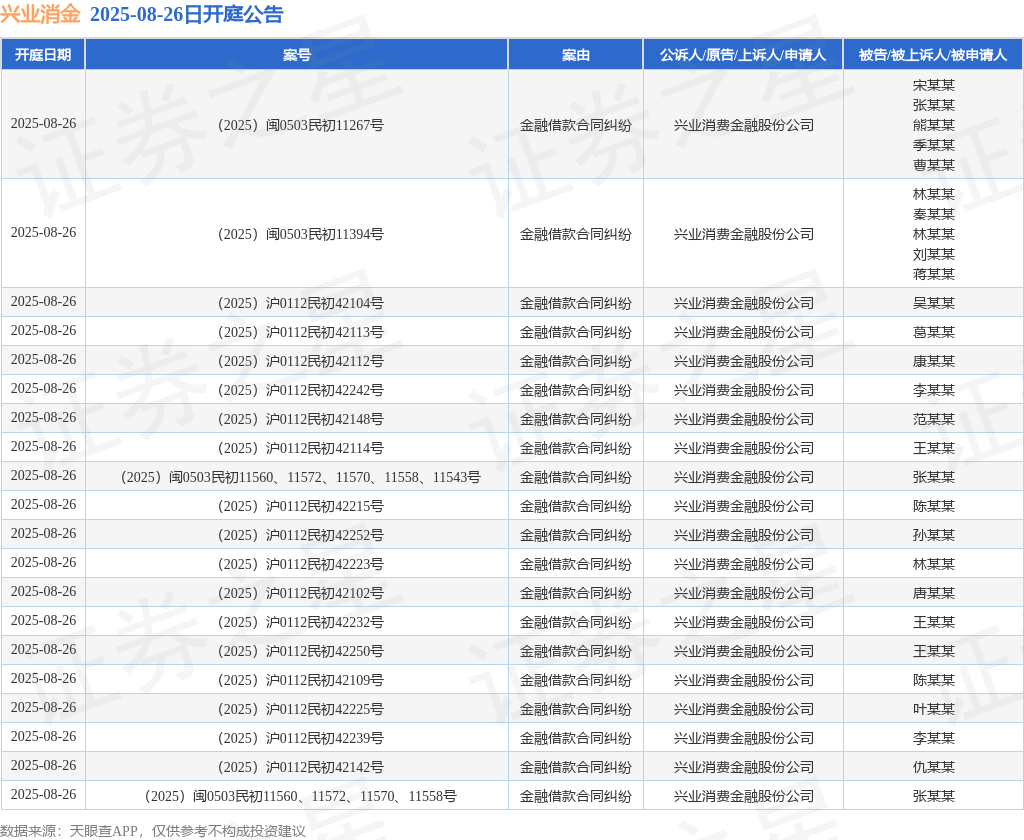Click 兴业消费金融股份公司 in 11394号 row

(x=743, y=234)
